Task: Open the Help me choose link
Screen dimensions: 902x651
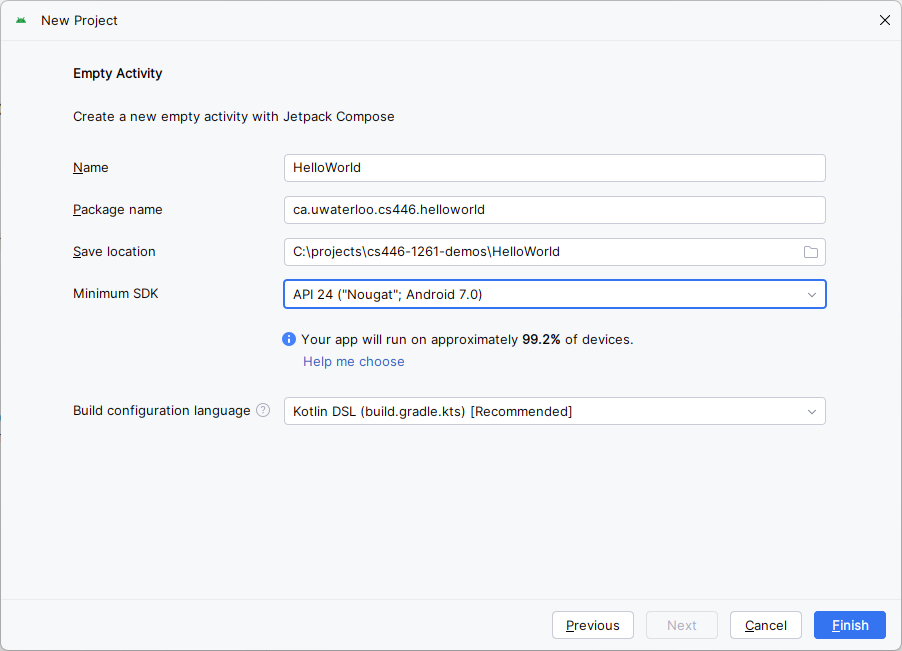Action: 354,362
